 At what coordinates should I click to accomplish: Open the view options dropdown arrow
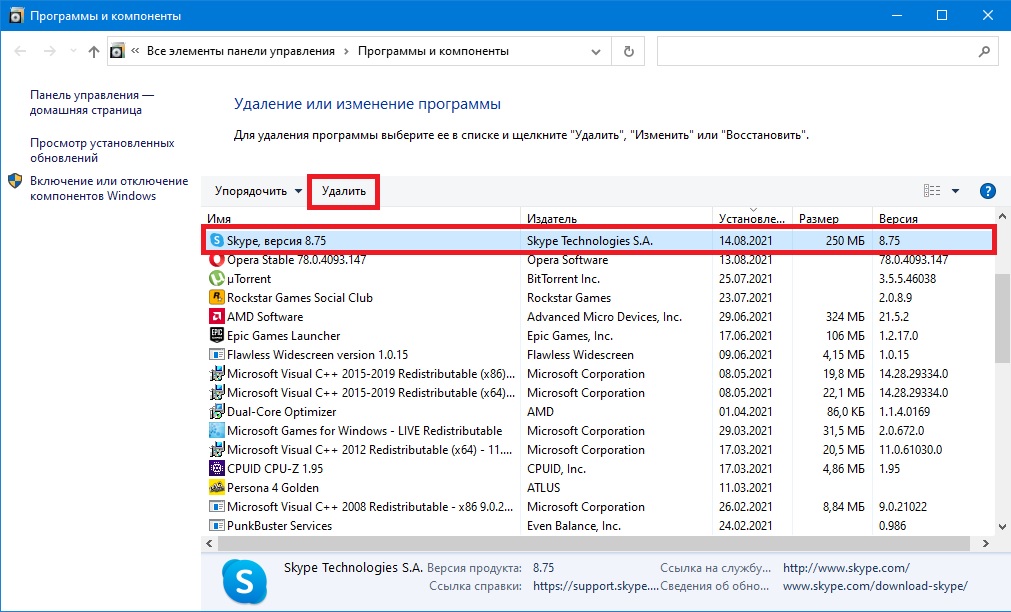955,191
